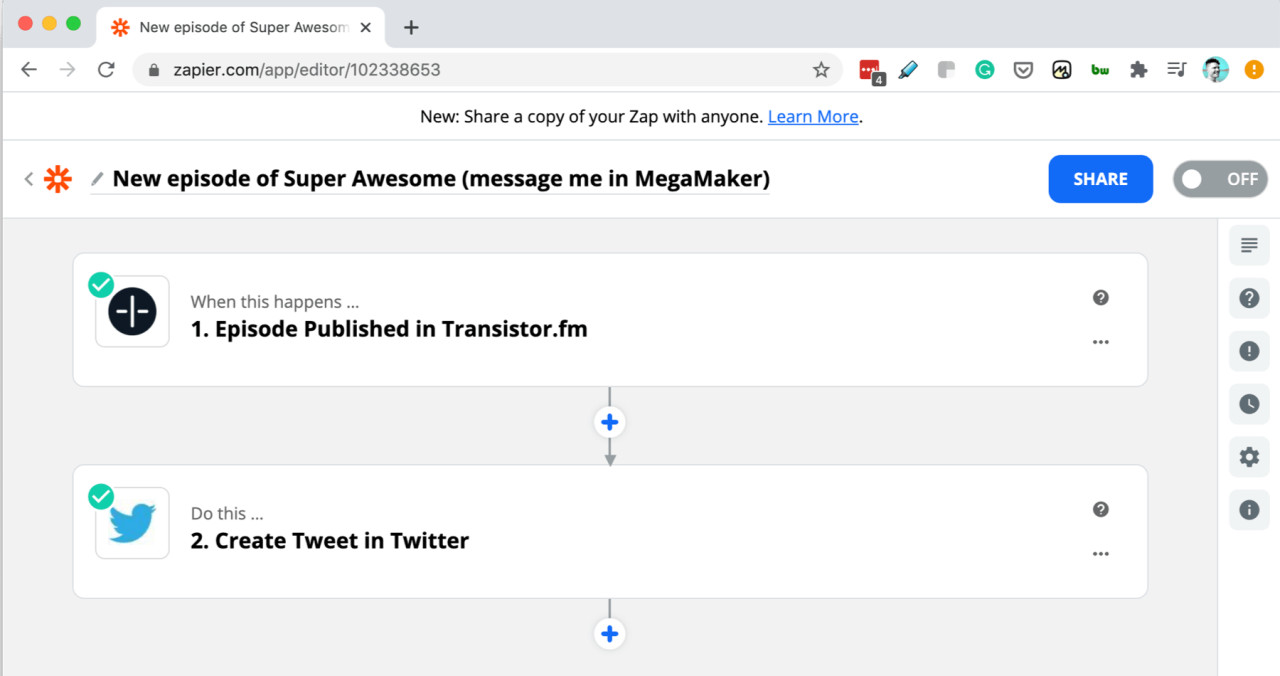The height and width of the screenshot is (676, 1280).
Task: Open Zap history via the clock icon
Action: (x=1248, y=404)
